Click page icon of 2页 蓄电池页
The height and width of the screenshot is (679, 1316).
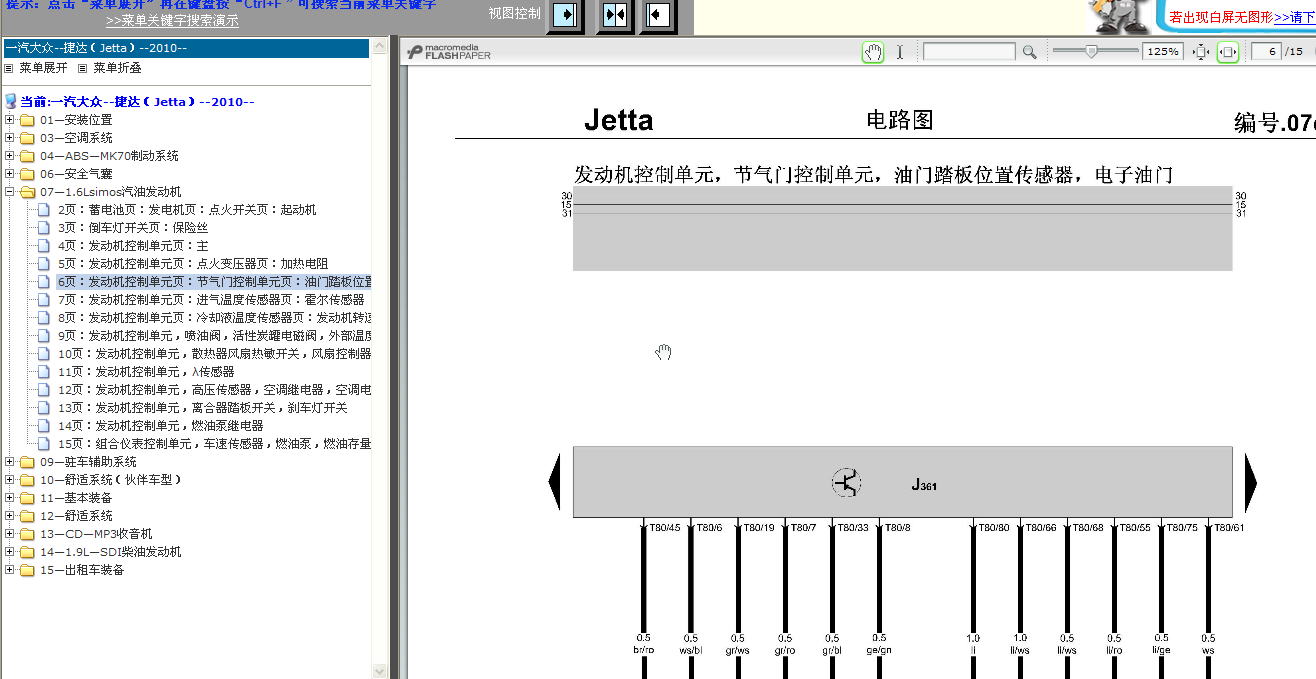(x=43, y=210)
